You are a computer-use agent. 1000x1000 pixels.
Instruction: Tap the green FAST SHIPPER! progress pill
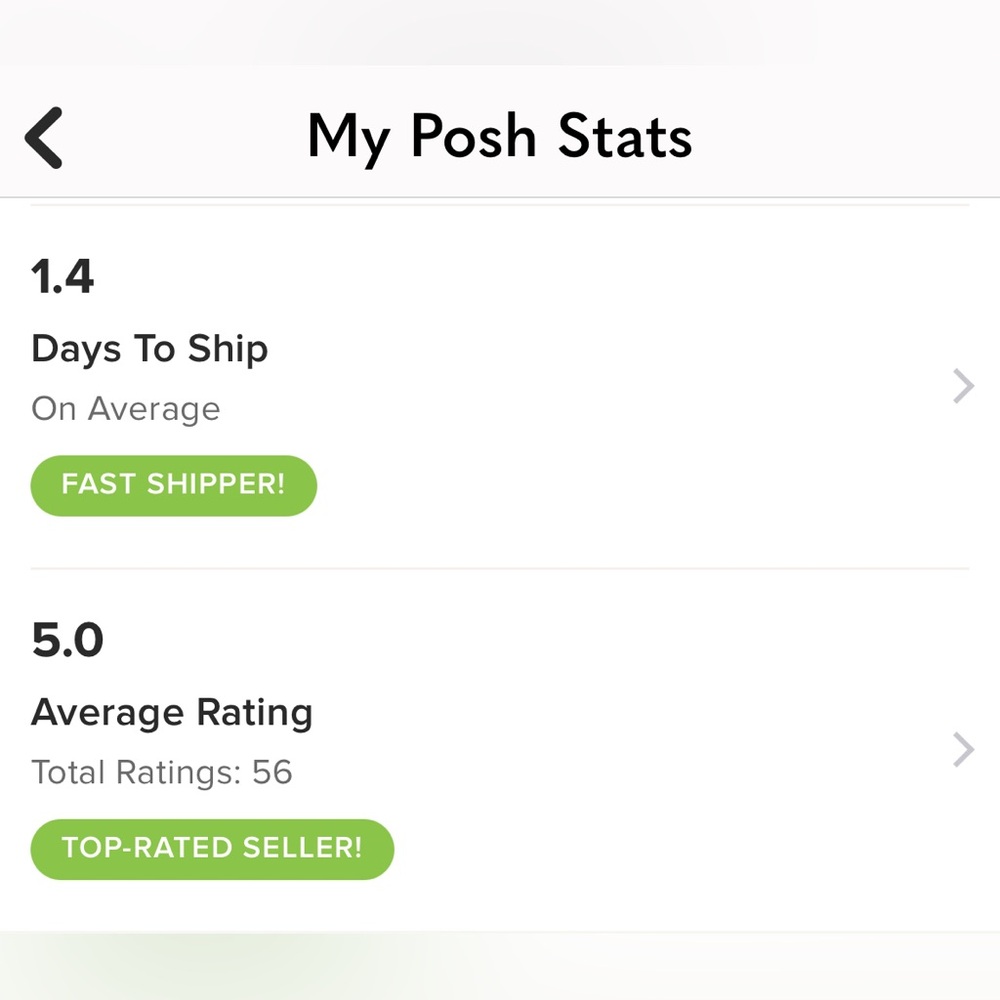(172, 485)
